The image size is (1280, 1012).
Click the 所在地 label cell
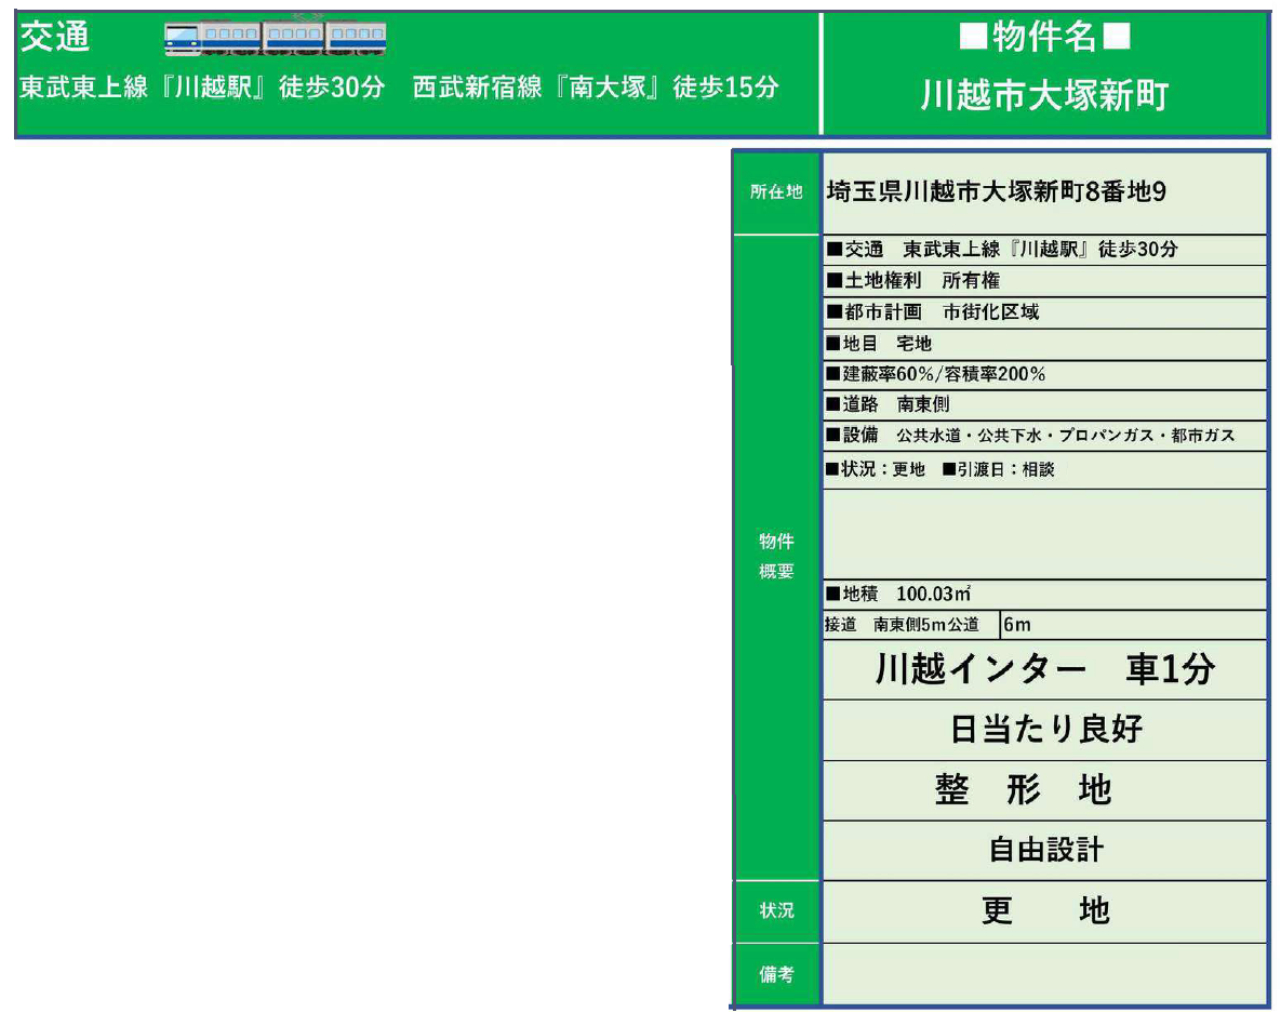776,192
